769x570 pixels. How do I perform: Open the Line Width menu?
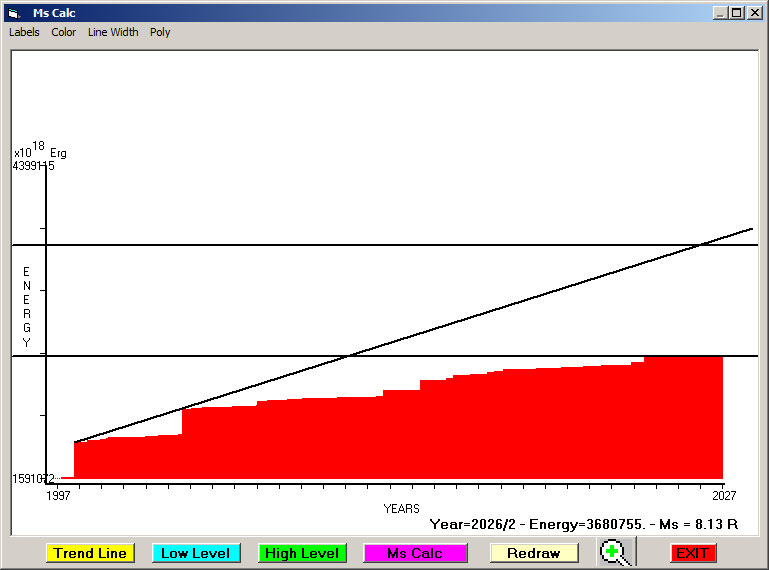113,32
